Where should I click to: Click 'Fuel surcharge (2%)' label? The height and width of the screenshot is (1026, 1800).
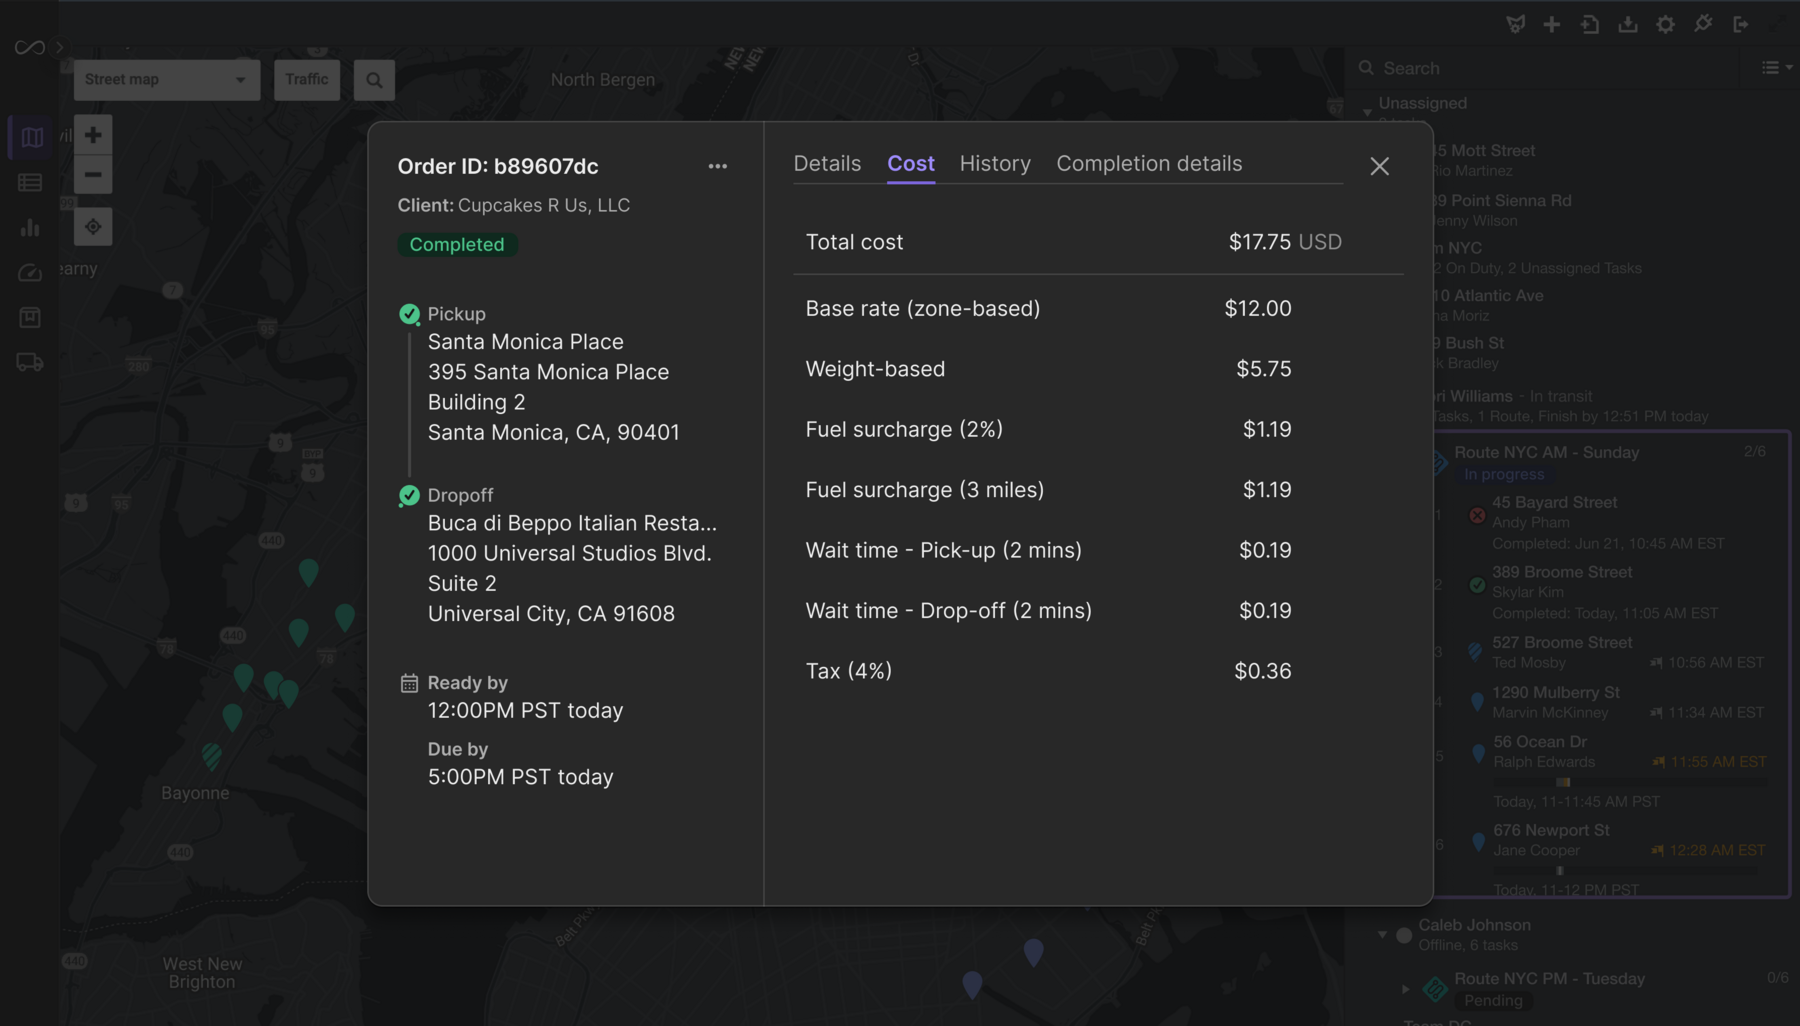point(904,430)
